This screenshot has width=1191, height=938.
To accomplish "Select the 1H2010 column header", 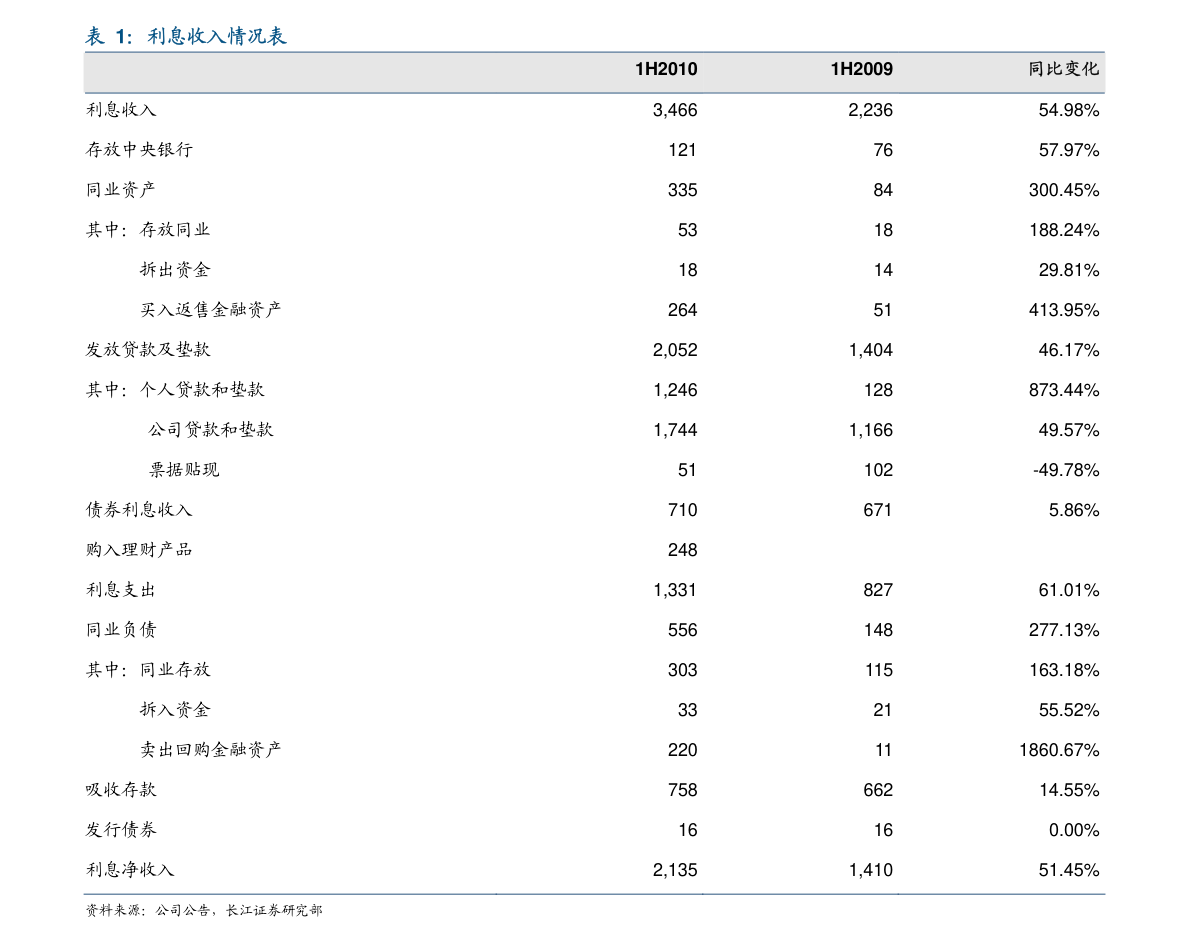I will coord(666,69).
